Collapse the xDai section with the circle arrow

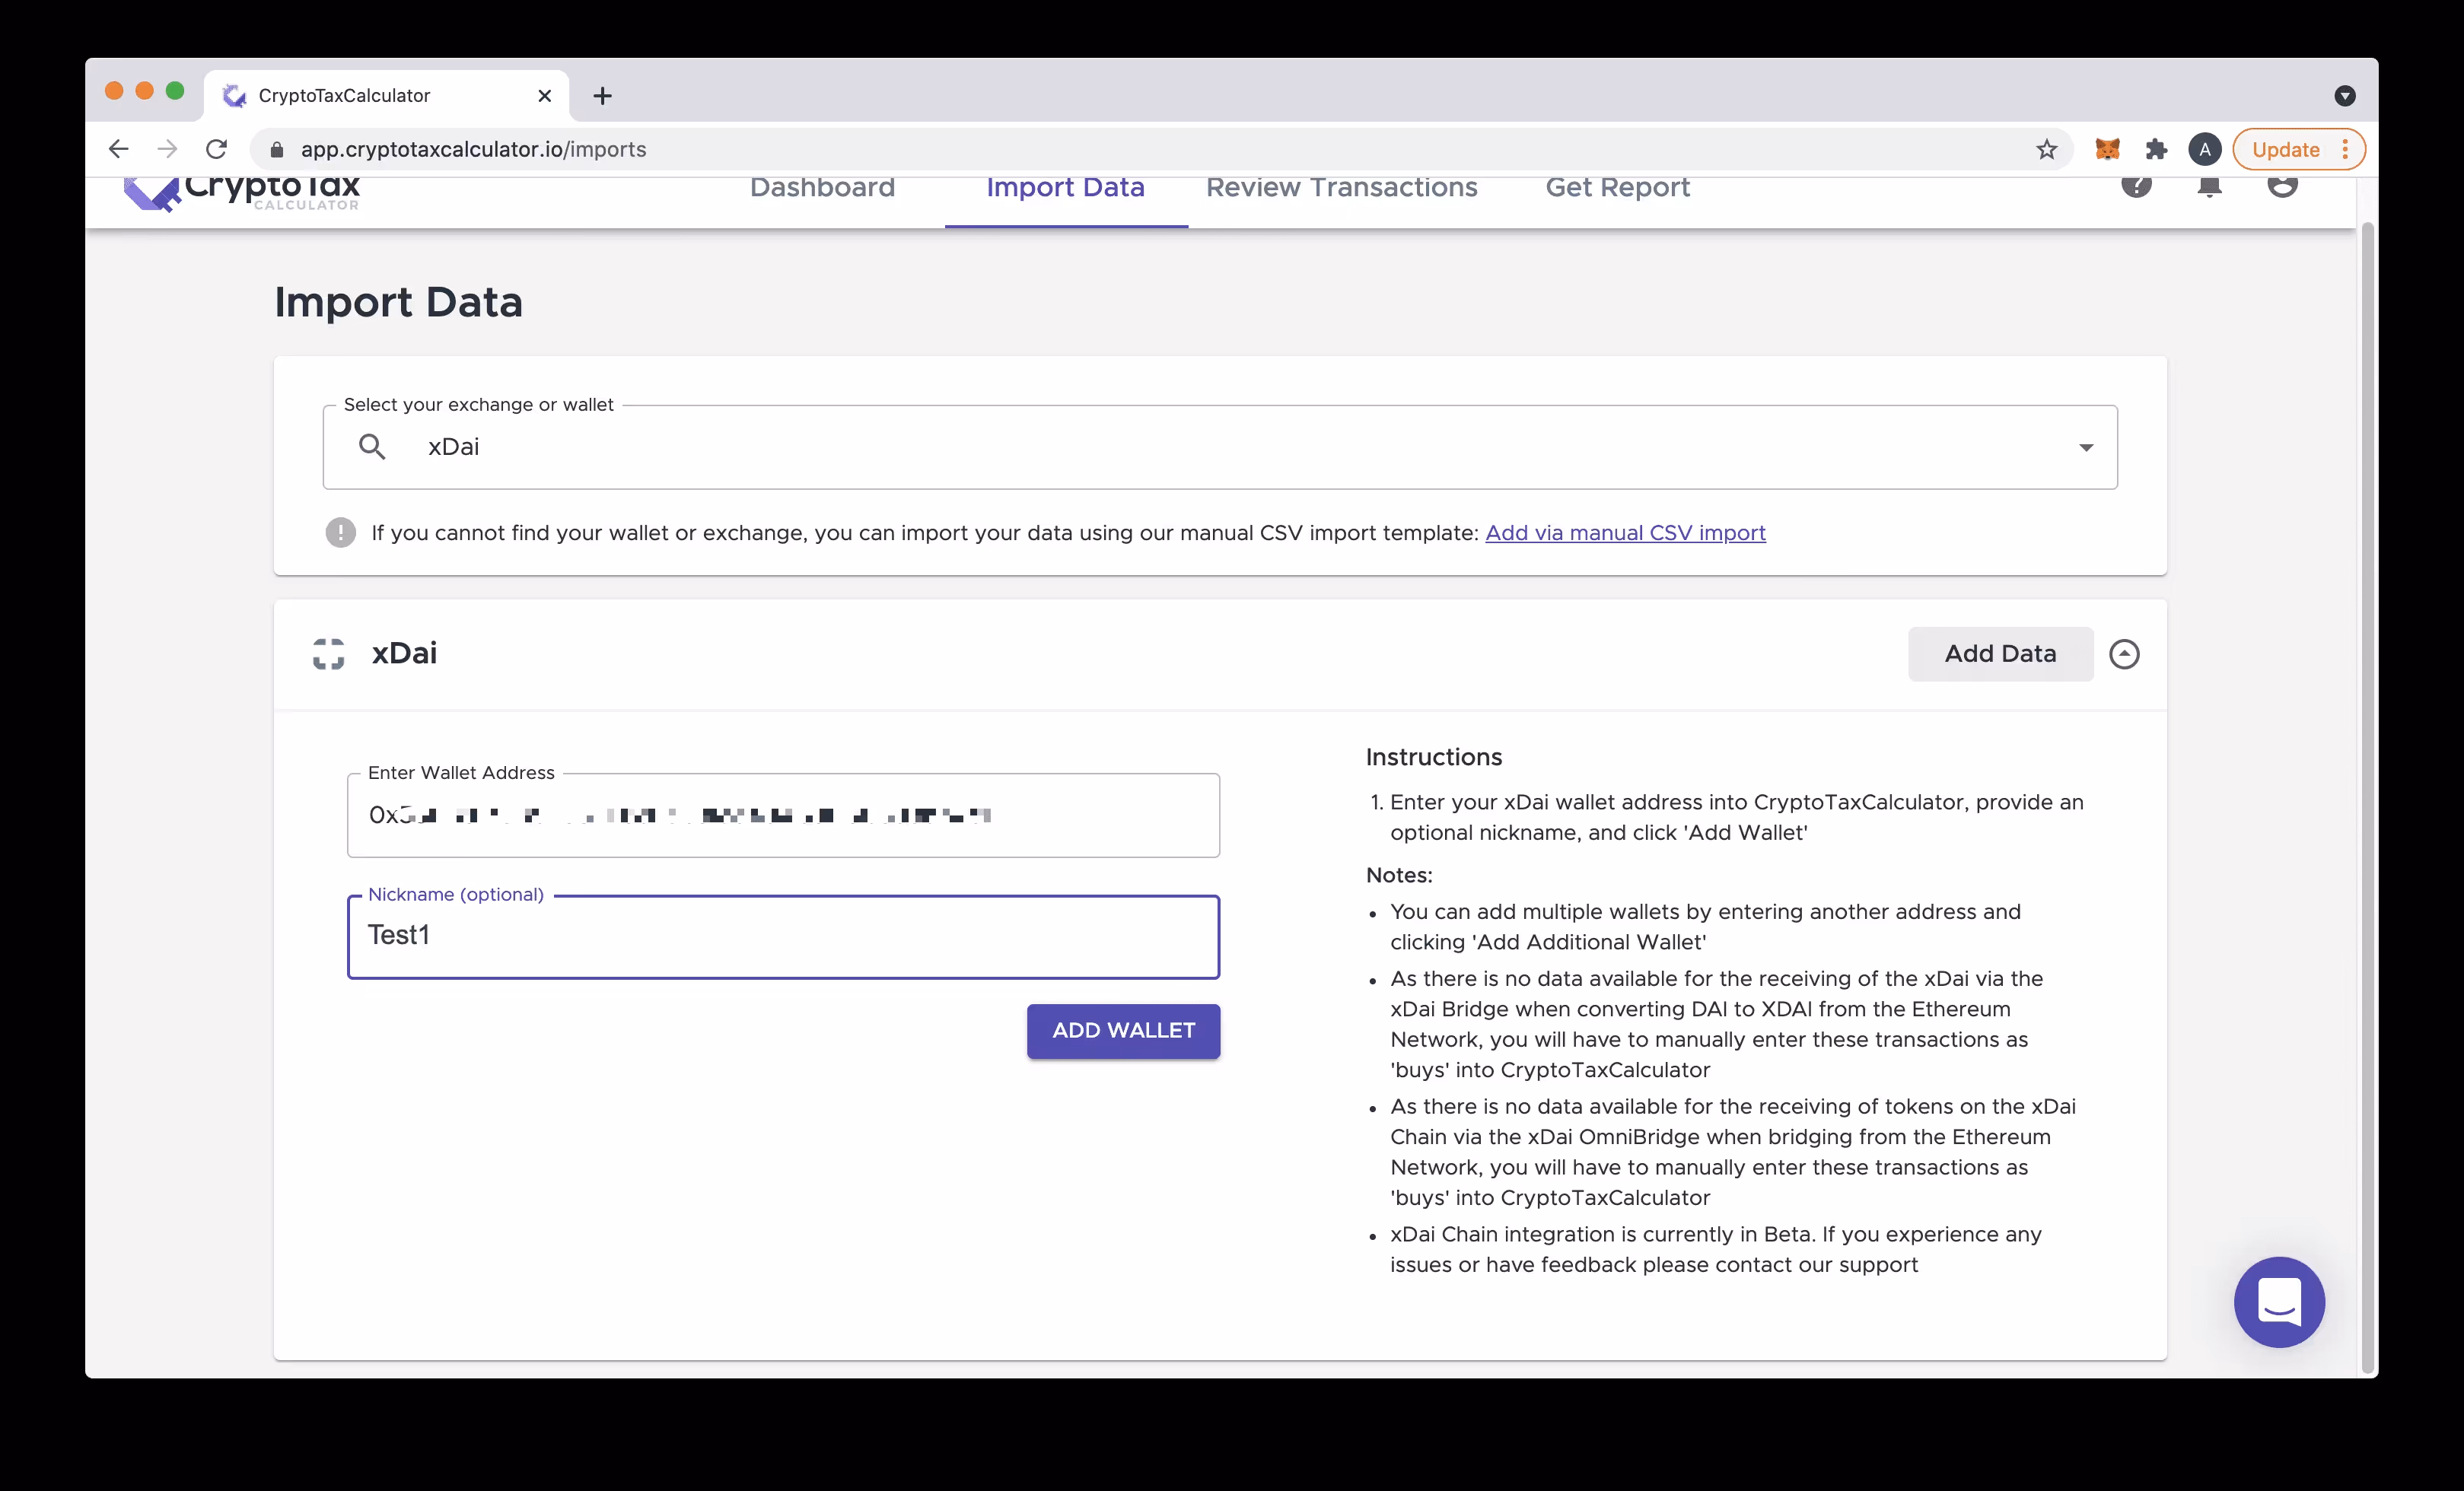pos(2124,654)
